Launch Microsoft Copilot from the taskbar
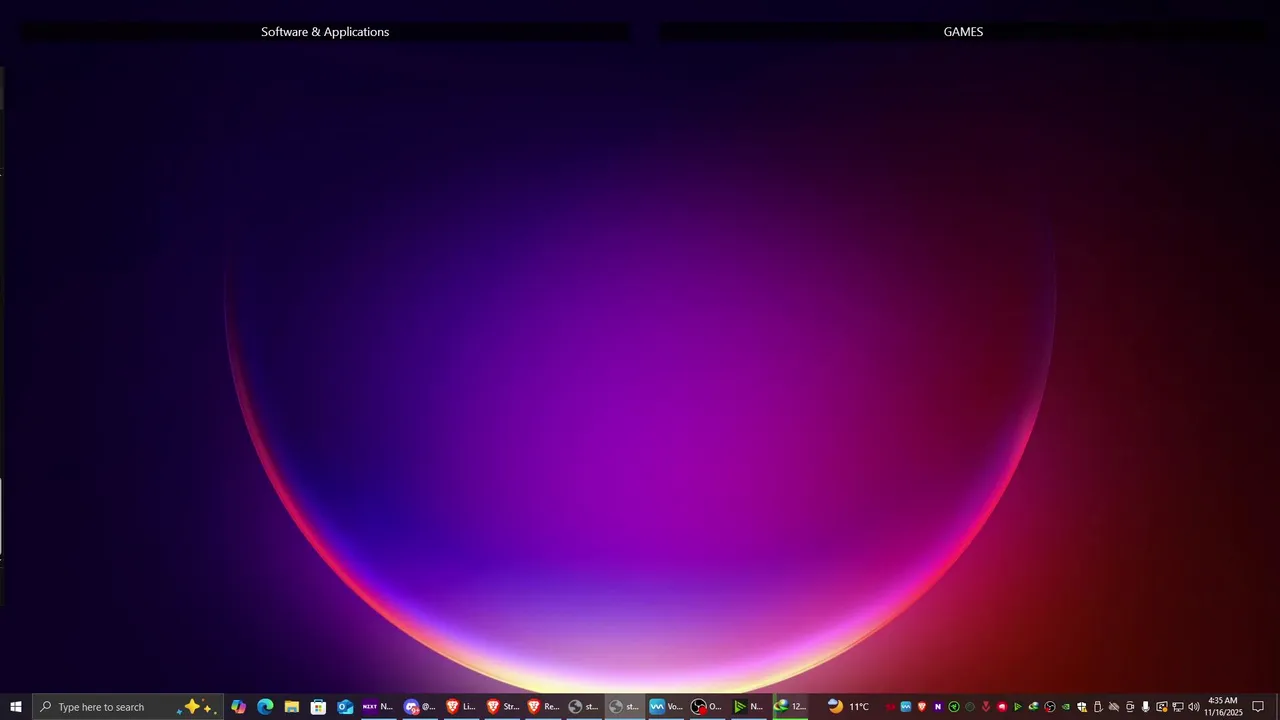Screen dimensions: 1280x720 [238, 707]
